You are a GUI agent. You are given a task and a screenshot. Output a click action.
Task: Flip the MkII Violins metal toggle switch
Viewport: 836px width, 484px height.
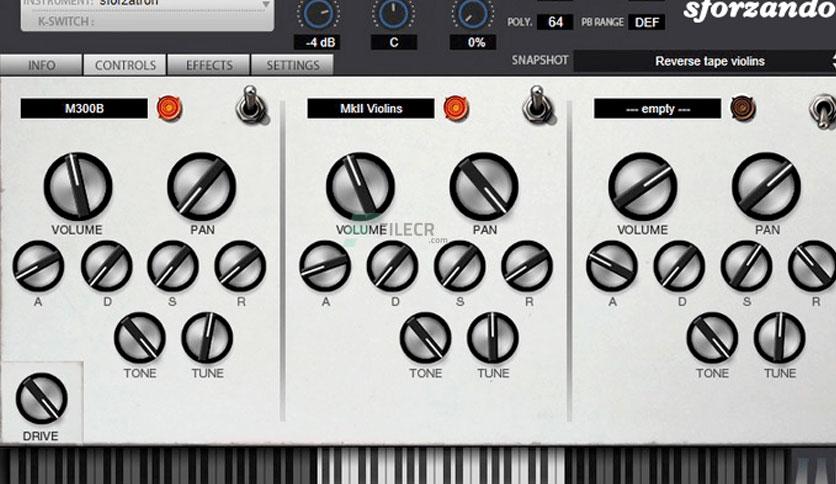click(x=538, y=104)
